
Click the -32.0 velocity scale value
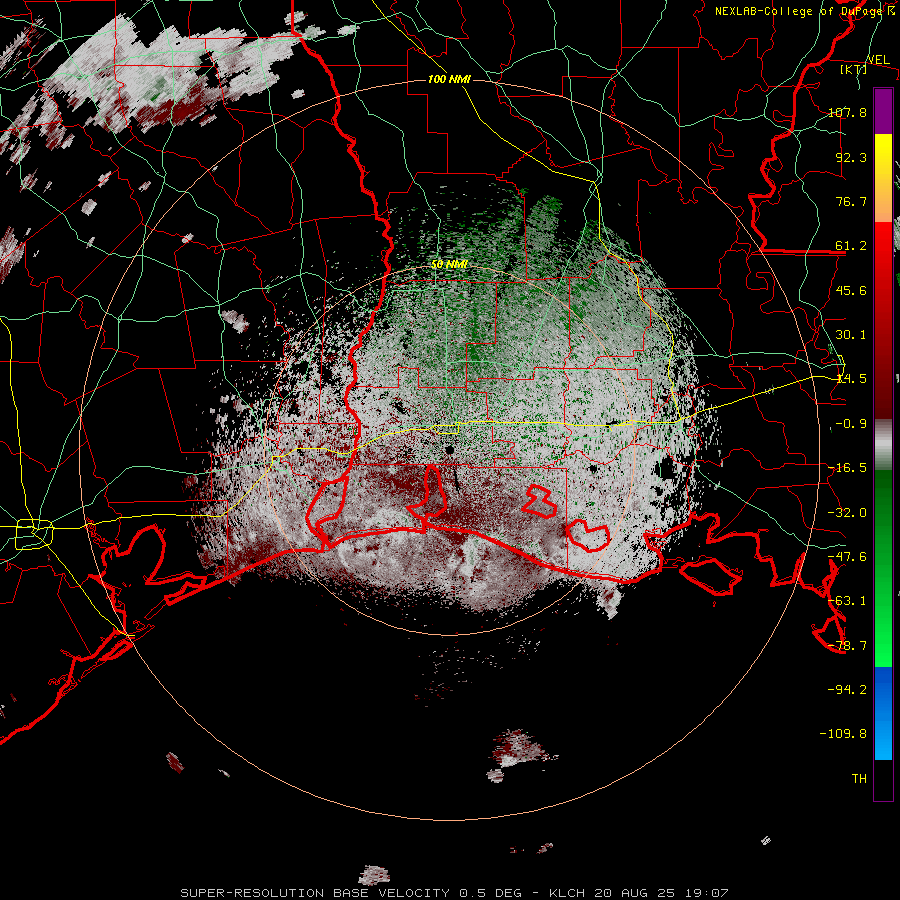tap(847, 513)
